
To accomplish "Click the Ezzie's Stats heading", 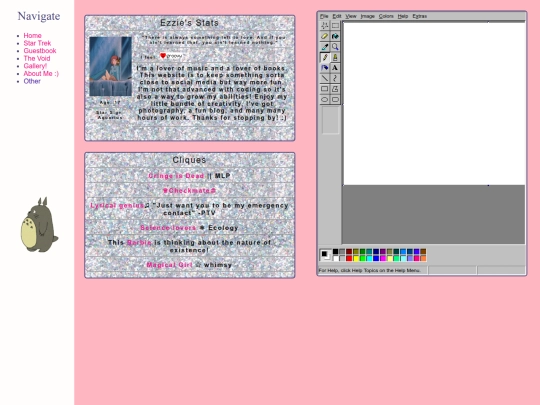I will [189, 23].
